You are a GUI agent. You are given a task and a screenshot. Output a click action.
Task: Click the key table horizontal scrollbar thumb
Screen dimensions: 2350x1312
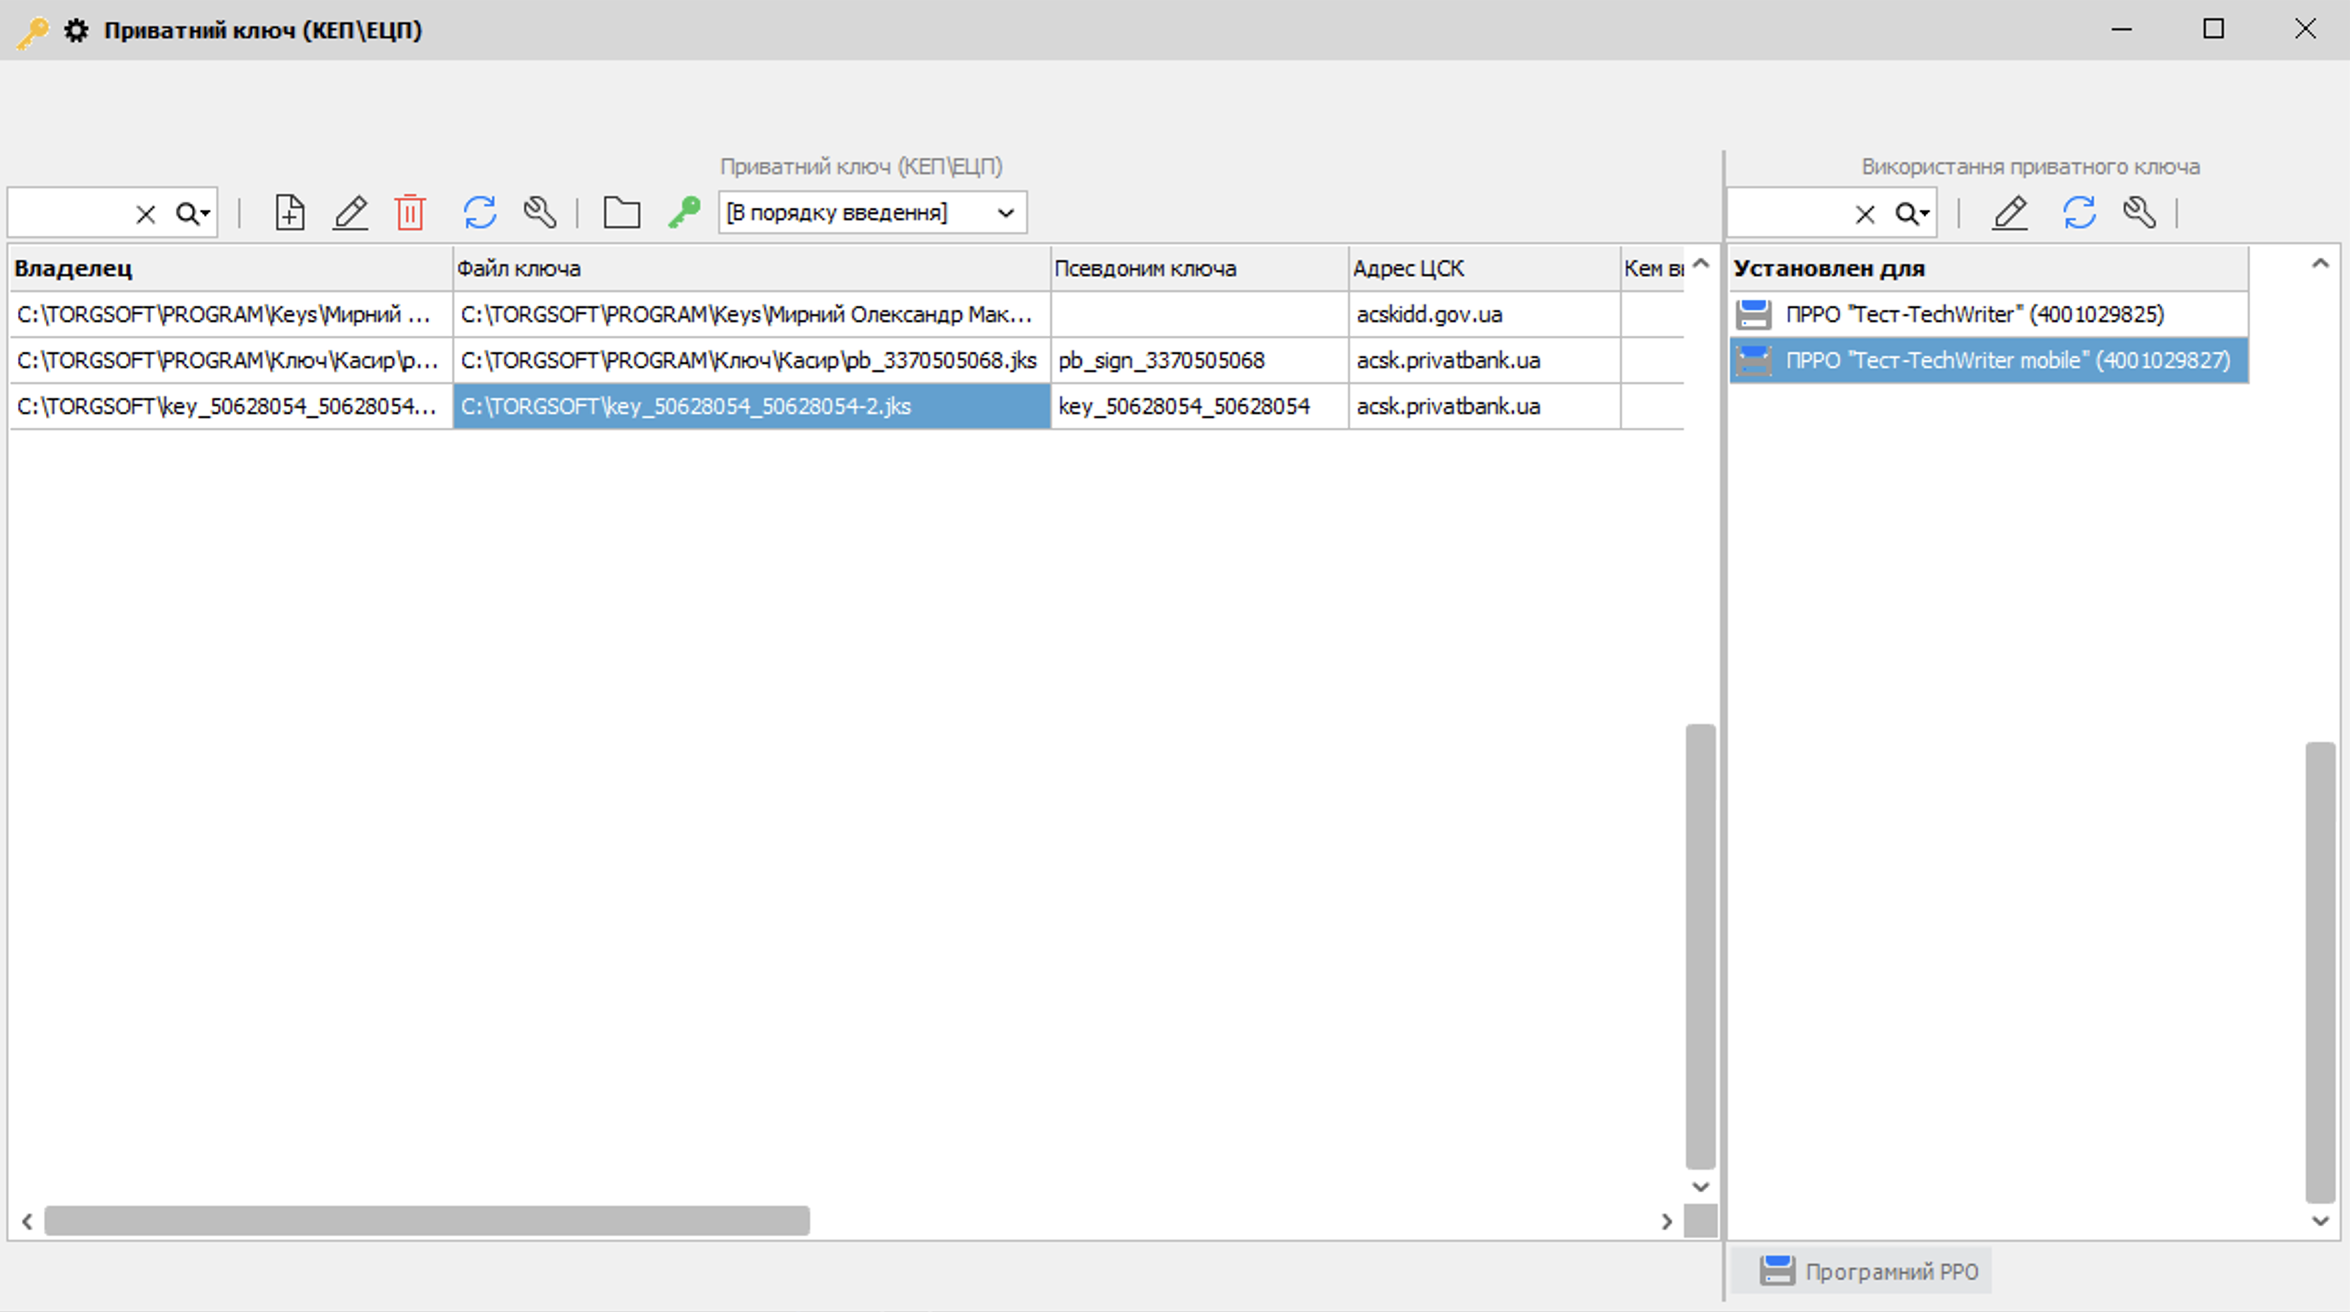pyautogui.click(x=427, y=1220)
